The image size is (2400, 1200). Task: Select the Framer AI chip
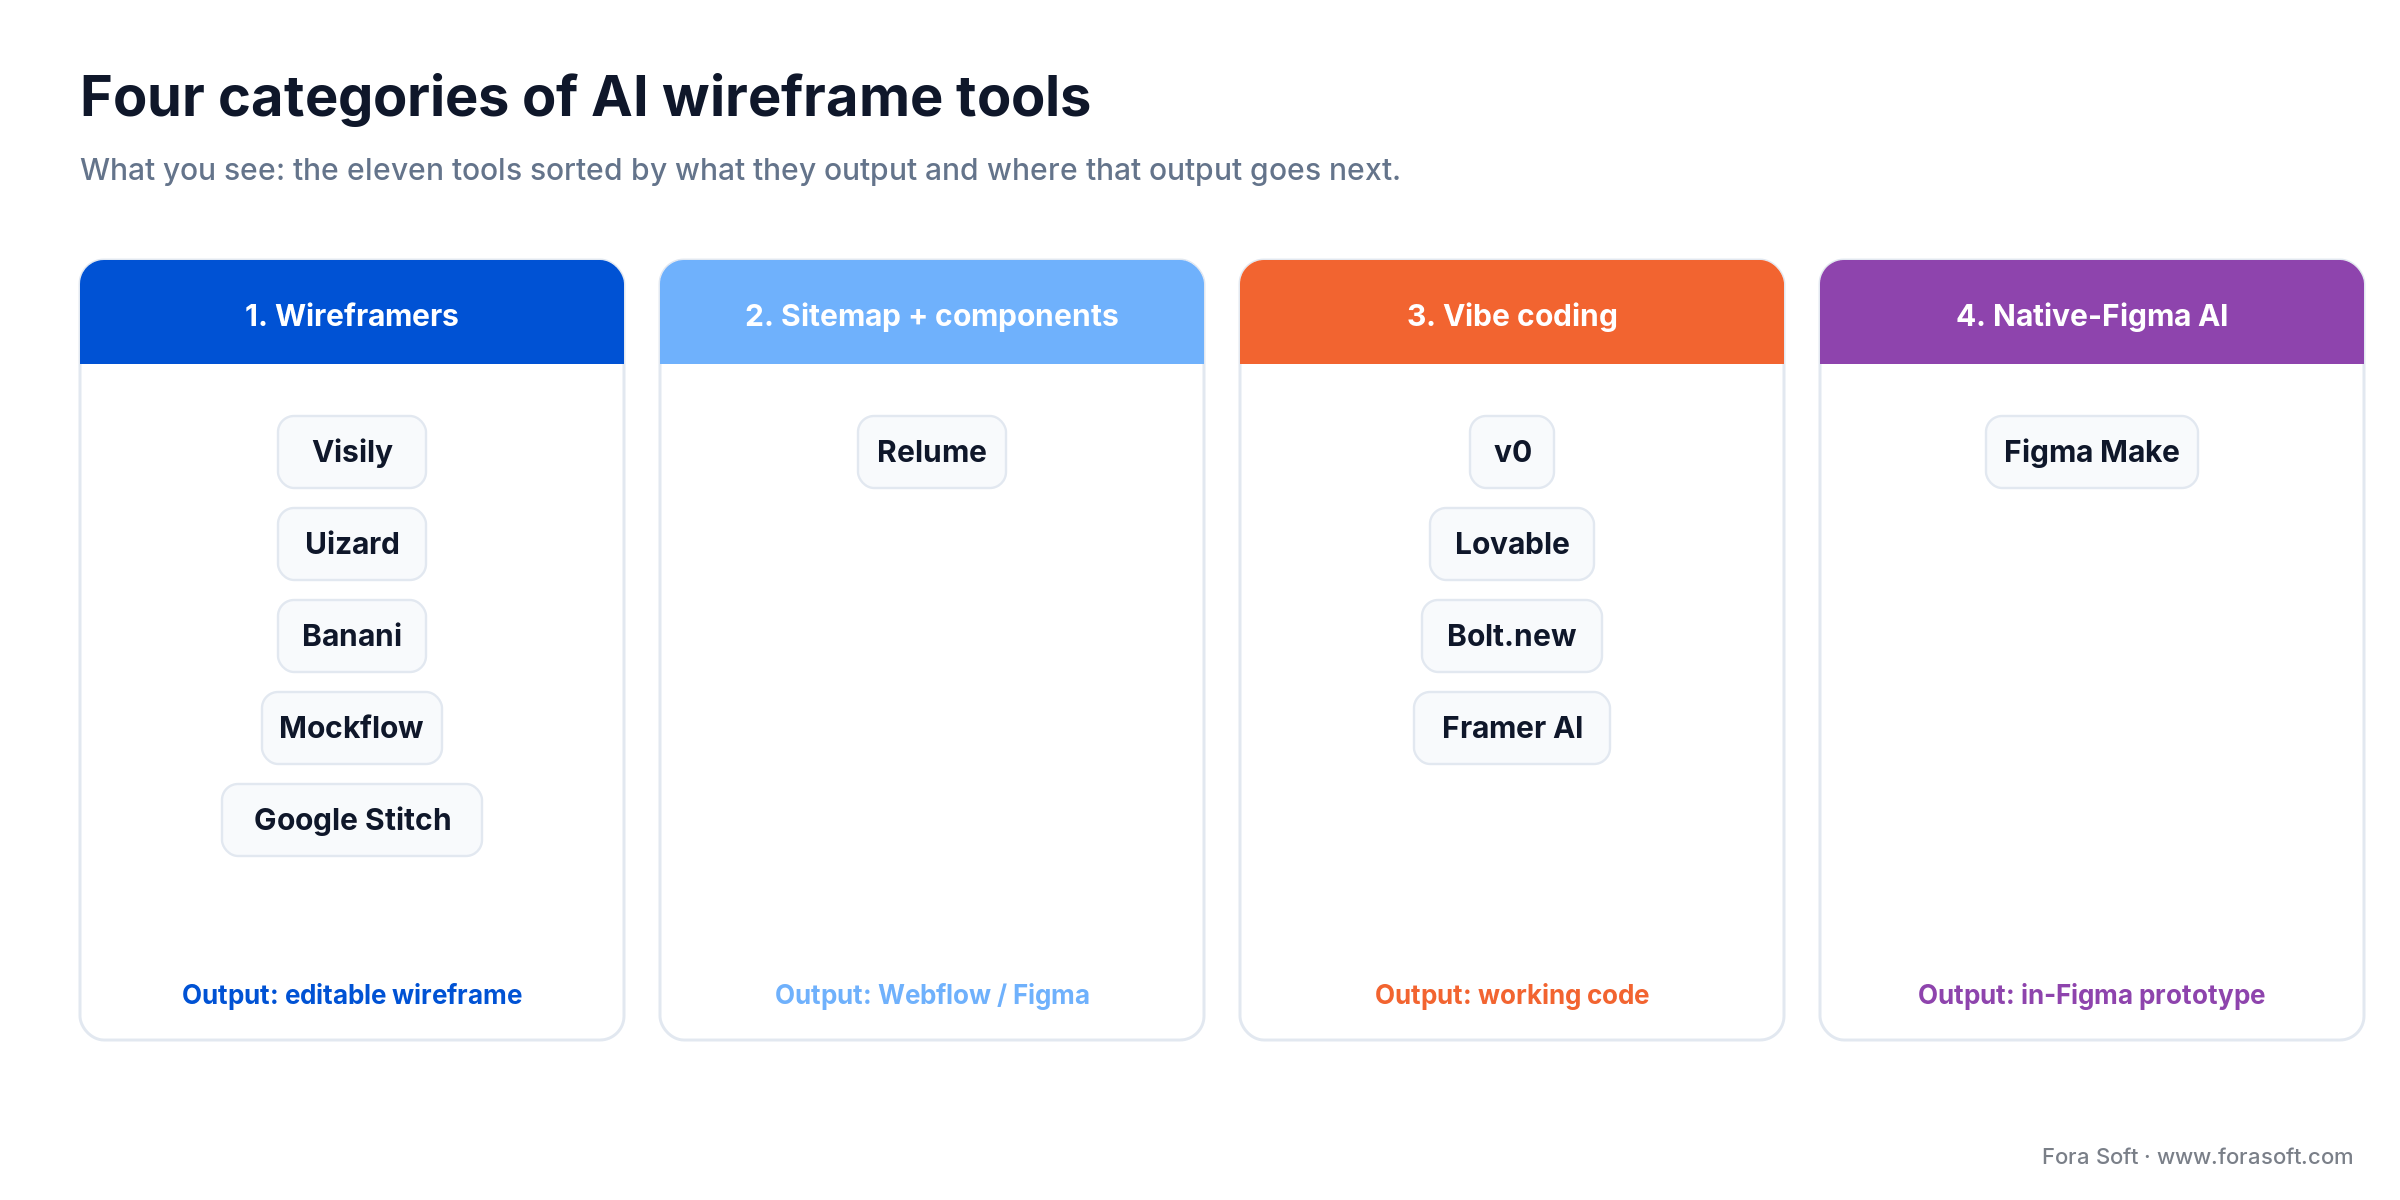point(1512,728)
